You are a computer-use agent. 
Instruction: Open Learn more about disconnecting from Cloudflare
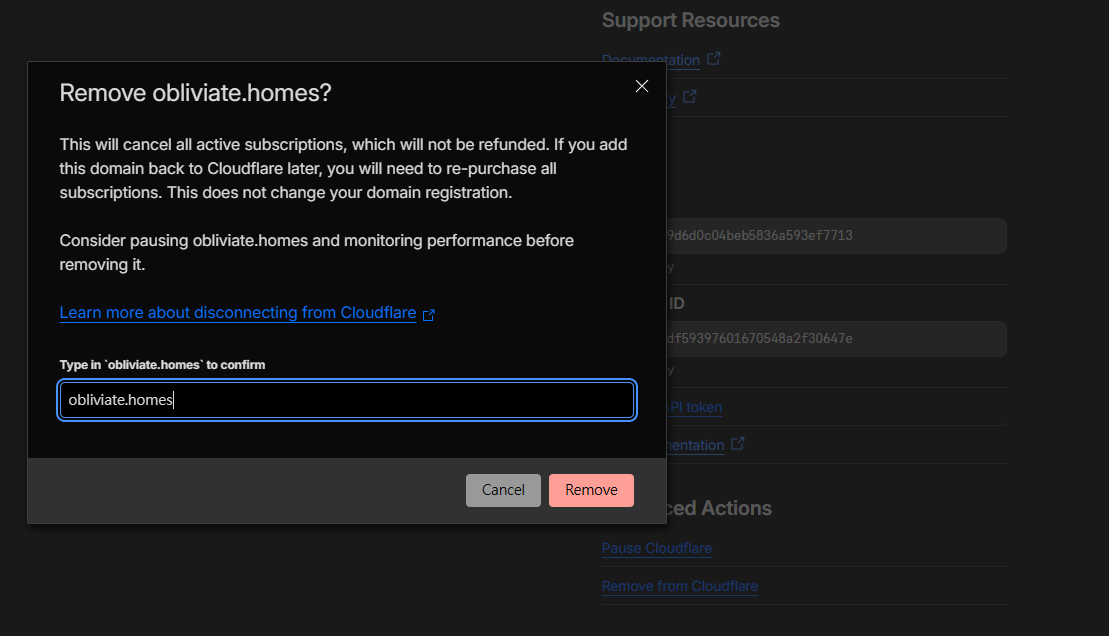[x=237, y=312]
